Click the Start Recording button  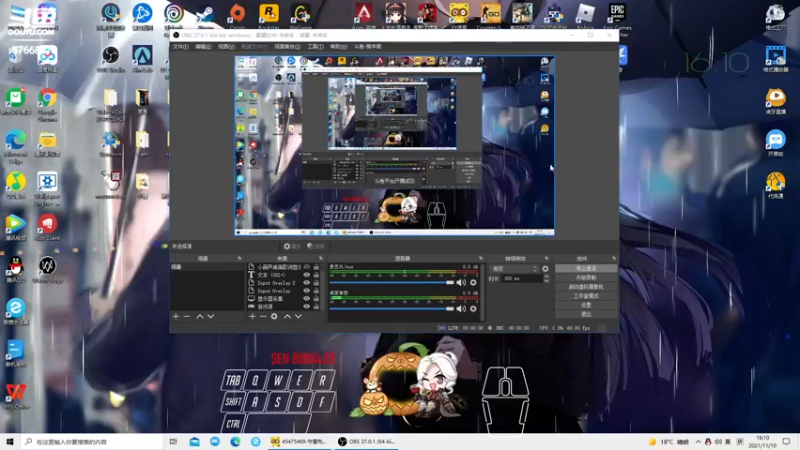(x=586, y=278)
